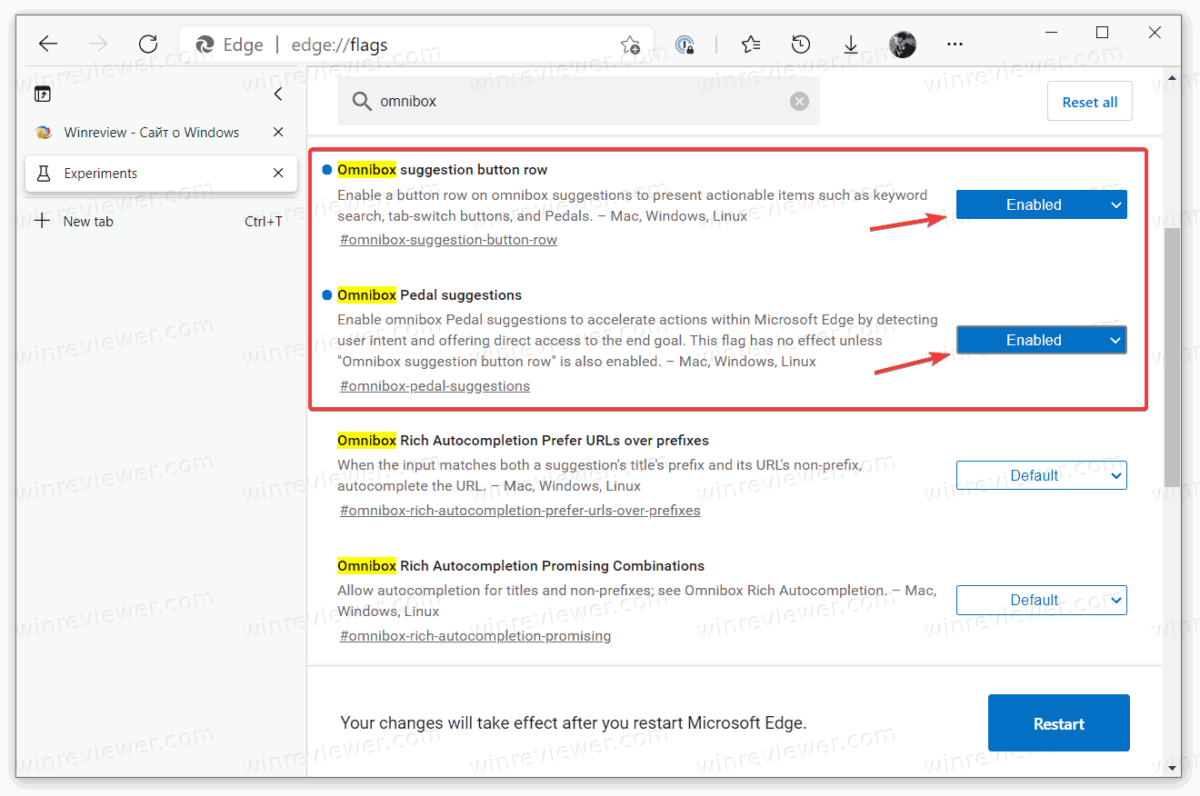This screenshot has height=796, width=1200.
Task: Open browsing History from the toolbar
Action: [799, 44]
